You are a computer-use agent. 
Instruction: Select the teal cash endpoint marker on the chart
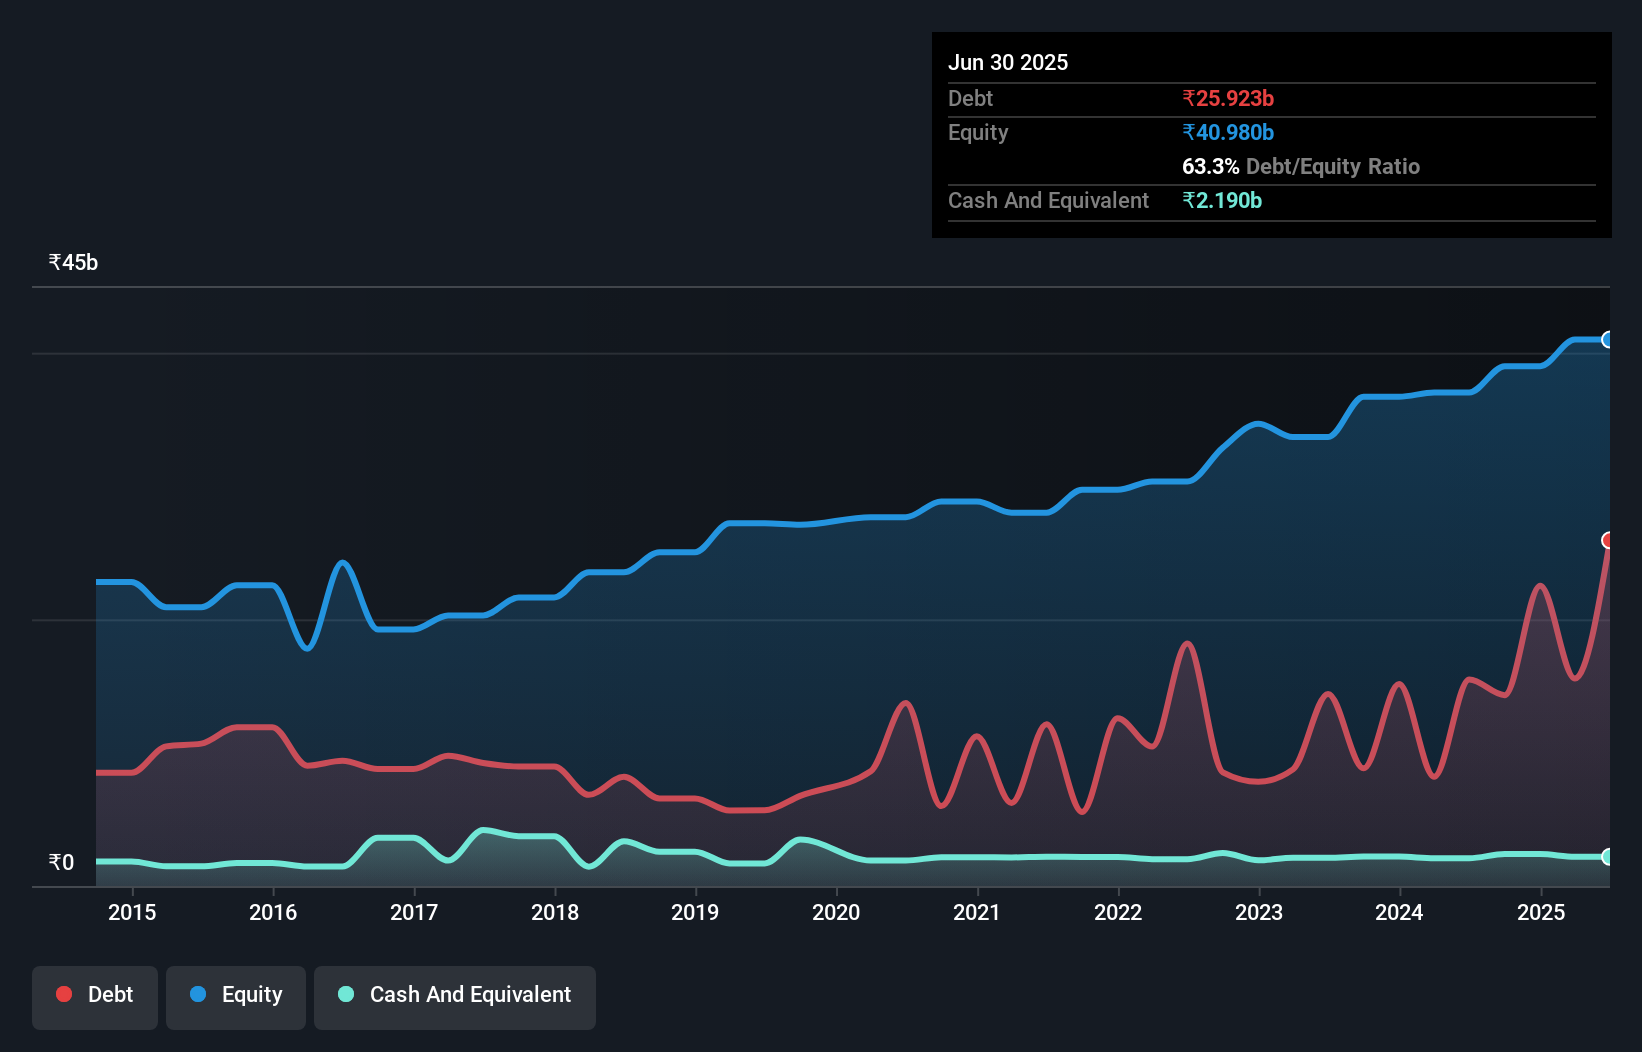[x=1608, y=857]
